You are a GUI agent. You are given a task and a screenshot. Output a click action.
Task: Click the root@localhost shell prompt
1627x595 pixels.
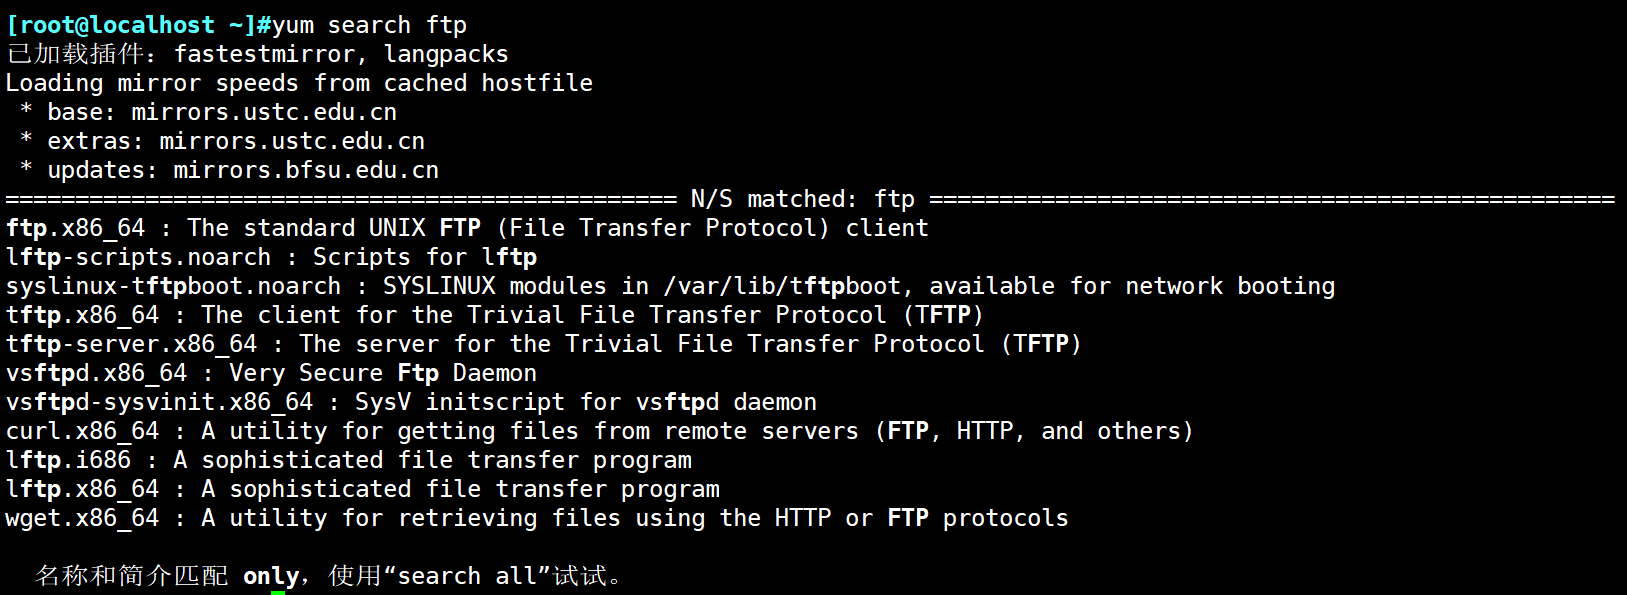click(x=131, y=25)
